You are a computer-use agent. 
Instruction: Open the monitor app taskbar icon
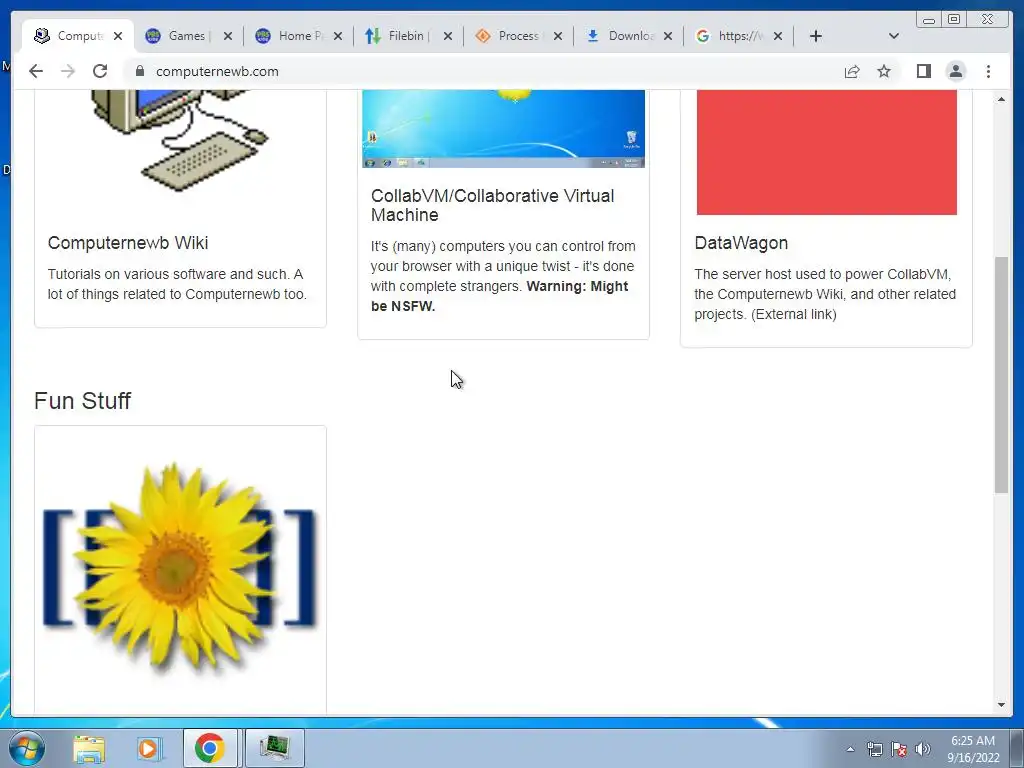274,748
